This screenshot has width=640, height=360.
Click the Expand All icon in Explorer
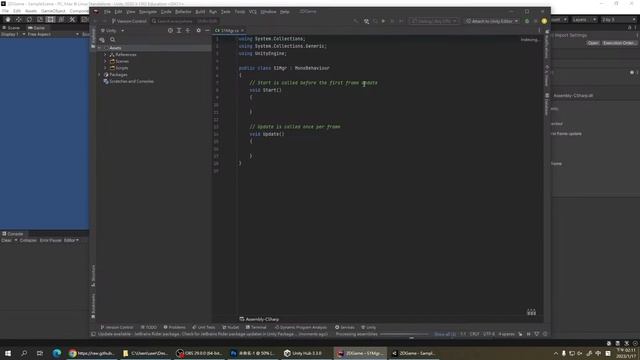[179, 31]
